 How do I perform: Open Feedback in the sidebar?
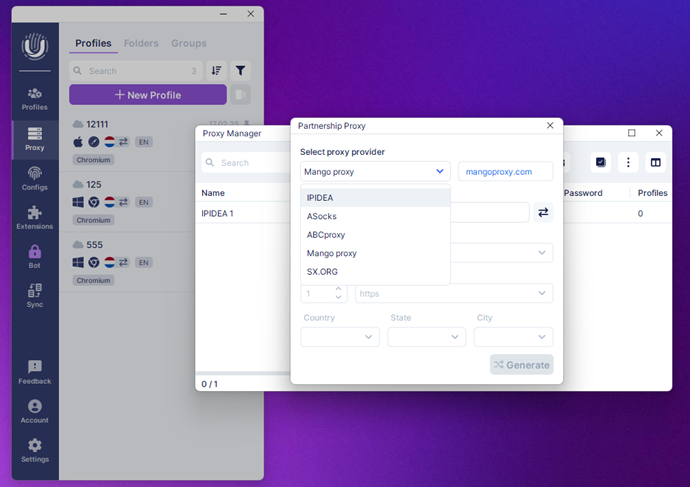click(x=35, y=372)
